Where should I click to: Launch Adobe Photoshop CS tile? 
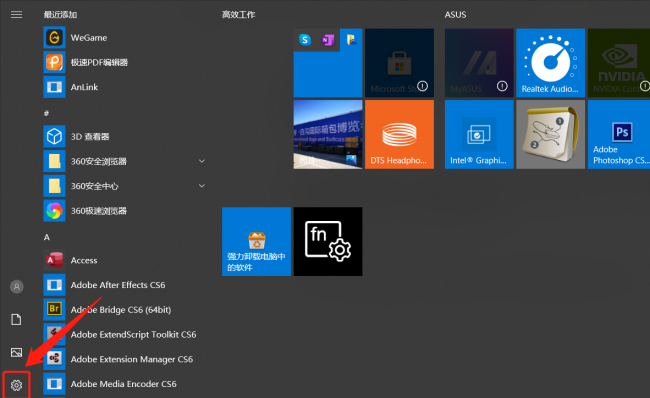619,134
